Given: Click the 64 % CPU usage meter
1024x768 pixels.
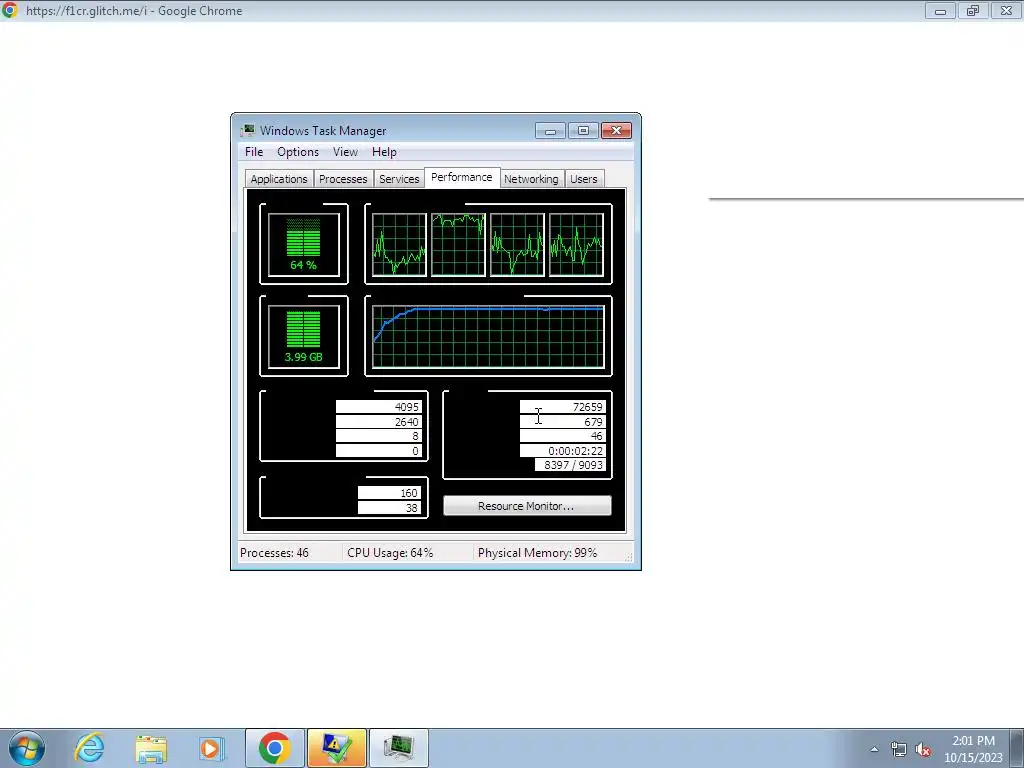Looking at the screenshot, I should [304, 244].
